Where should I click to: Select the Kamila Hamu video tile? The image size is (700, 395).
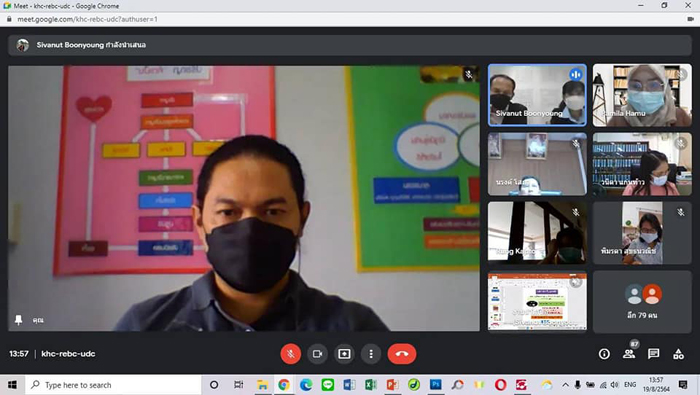(642, 95)
